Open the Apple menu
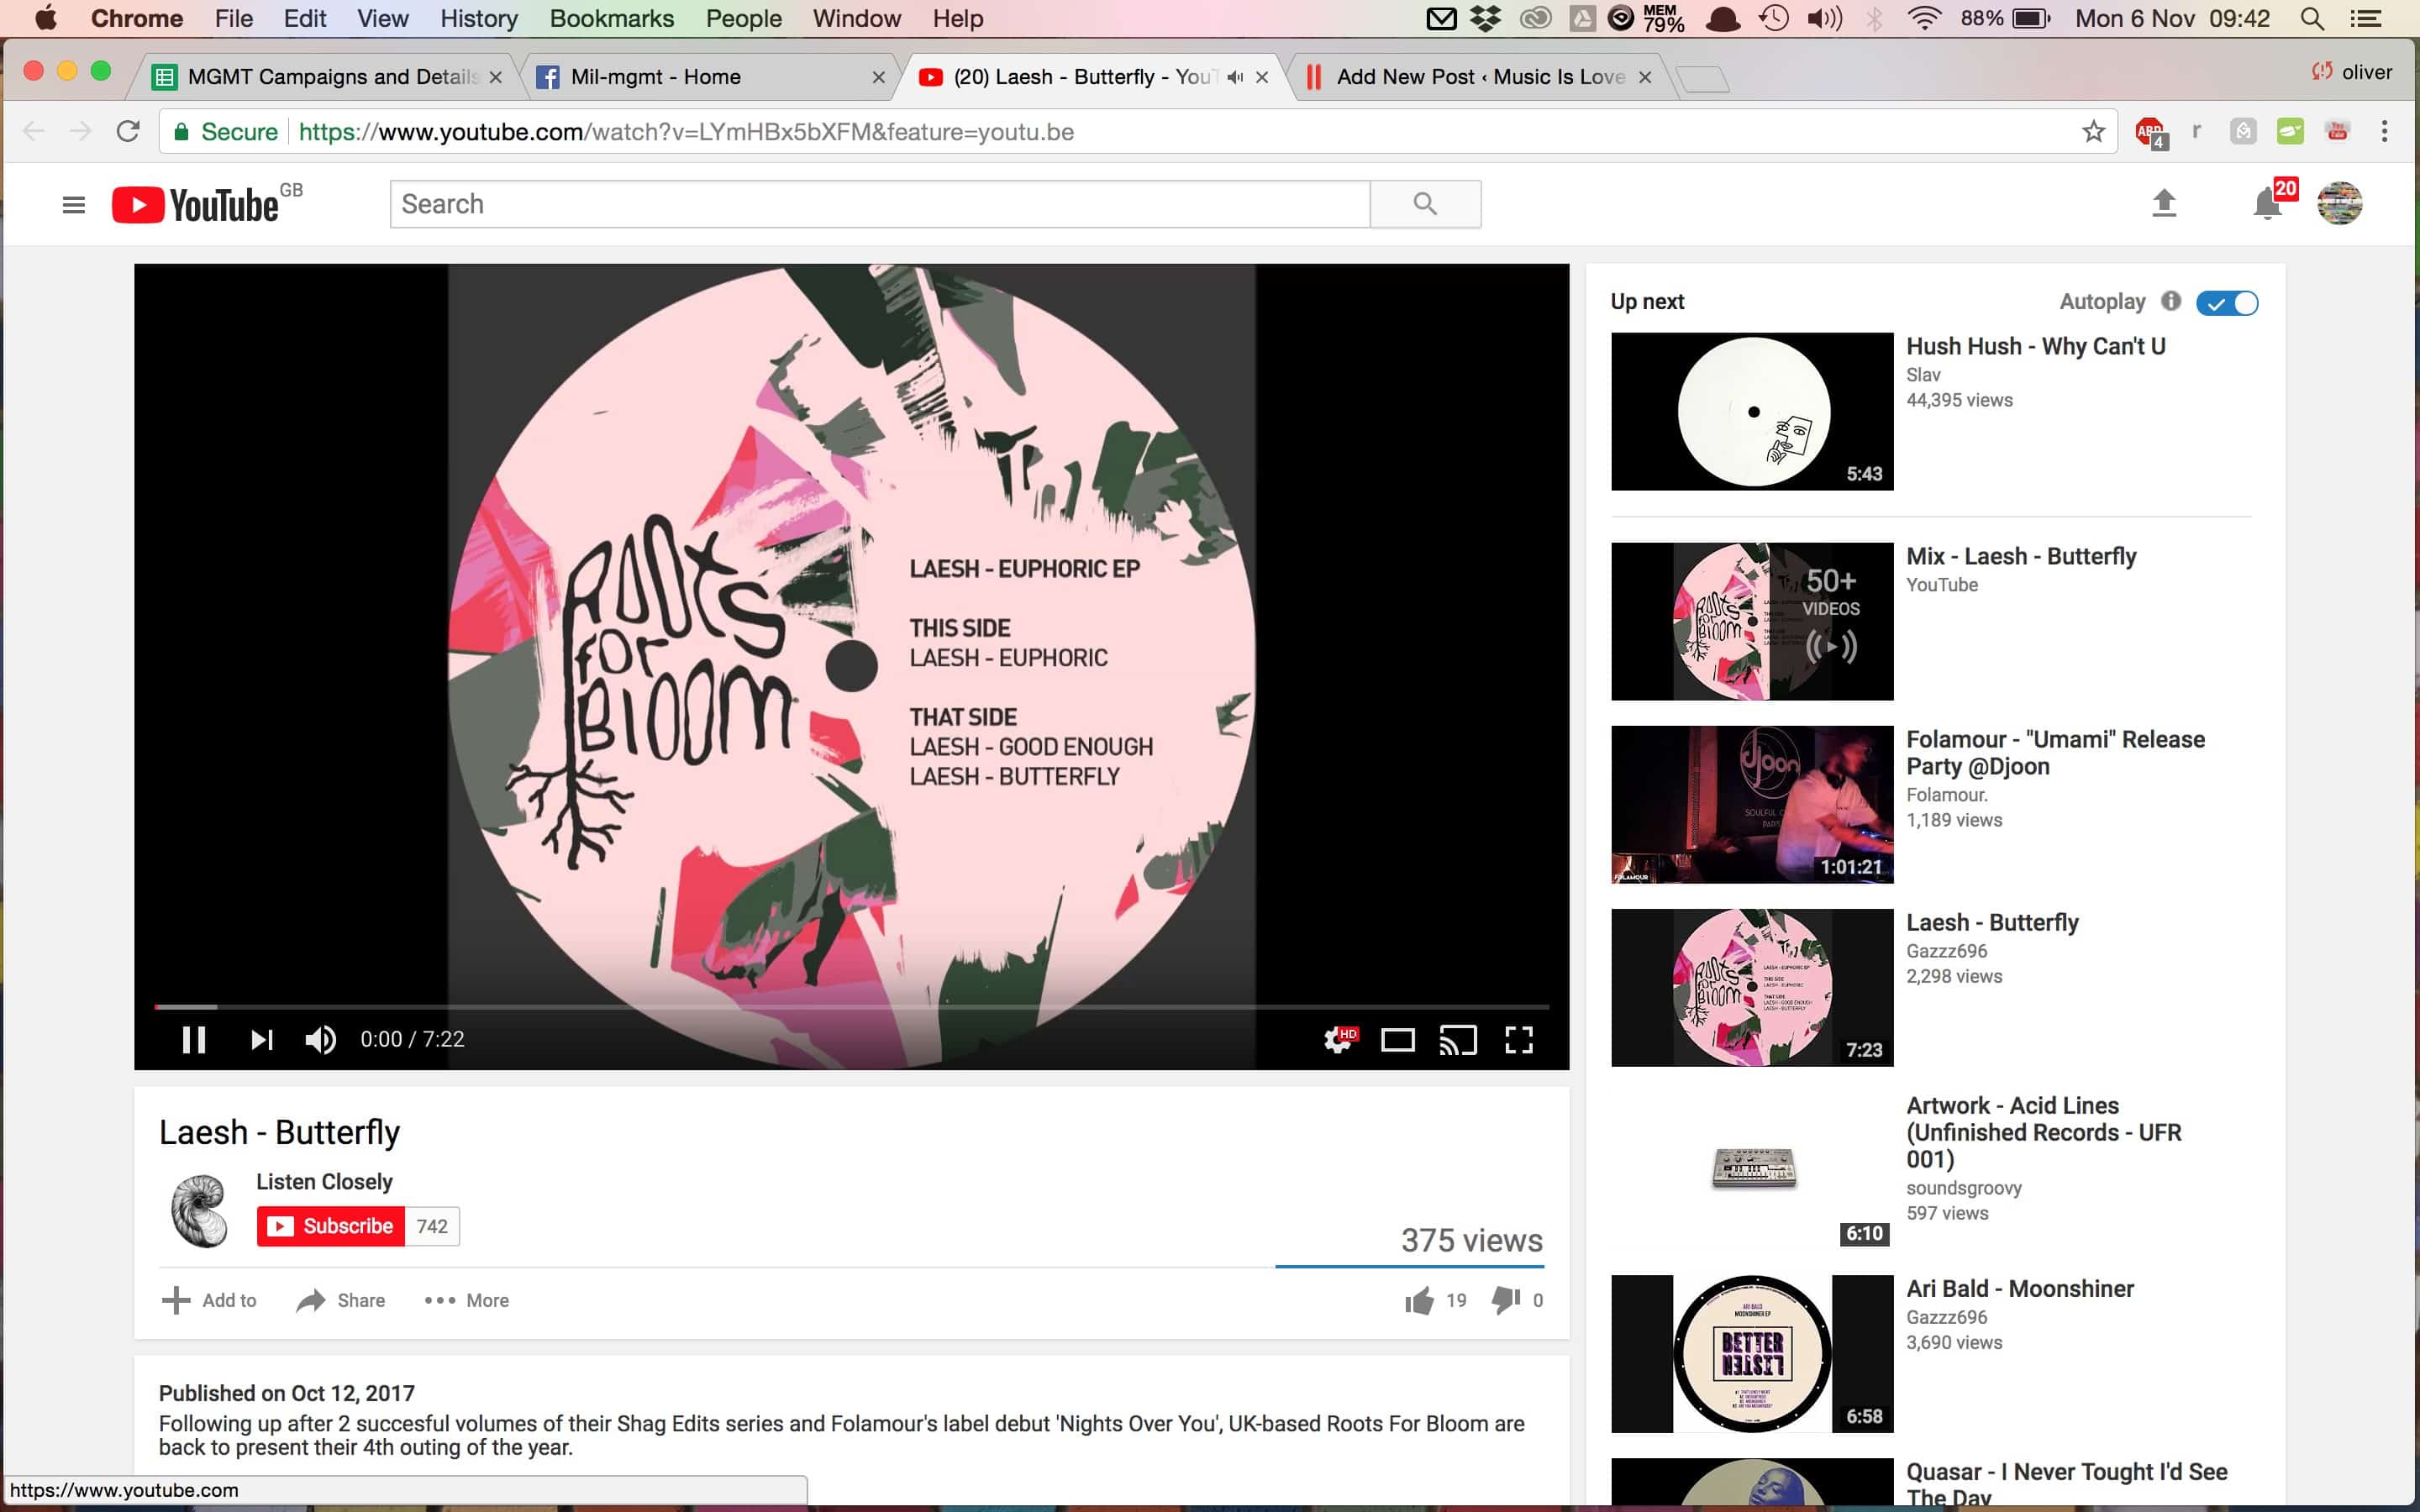The width and height of the screenshot is (2420, 1512). click(45, 18)
